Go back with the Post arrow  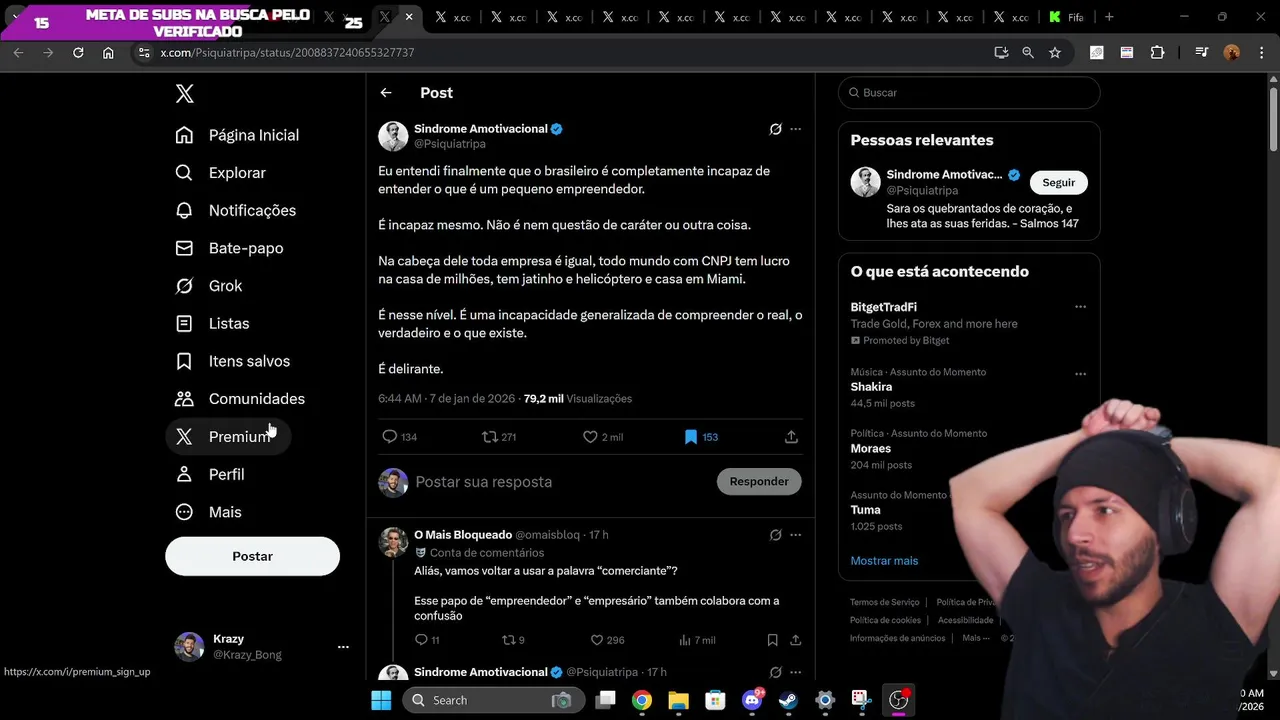click(386, 93)
